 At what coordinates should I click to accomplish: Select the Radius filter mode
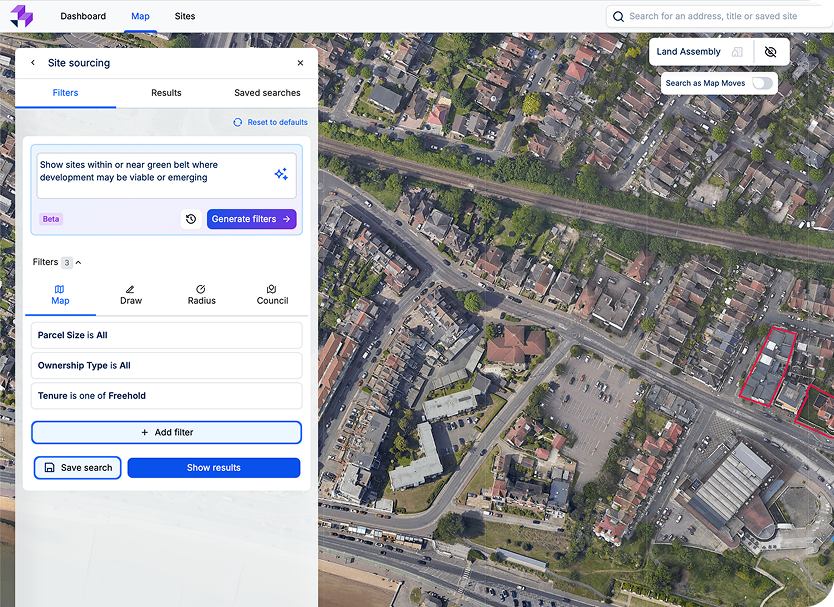coord(201,295)
